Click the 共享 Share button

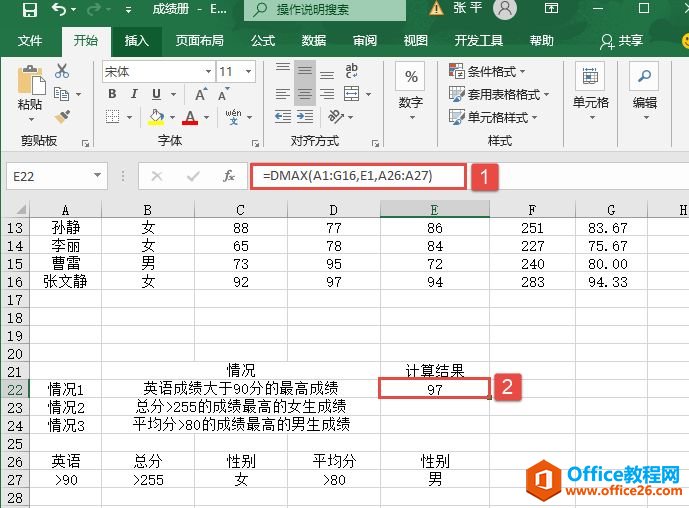point(621,41)
